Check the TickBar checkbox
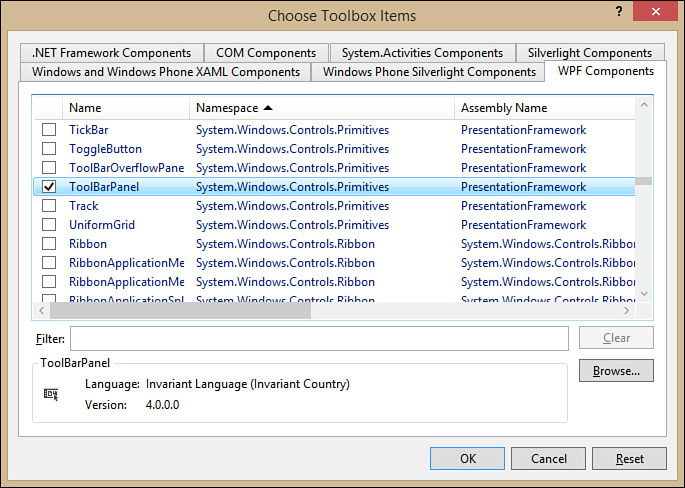The width and height of the screenshot is (685, 488). click(48, 130)
